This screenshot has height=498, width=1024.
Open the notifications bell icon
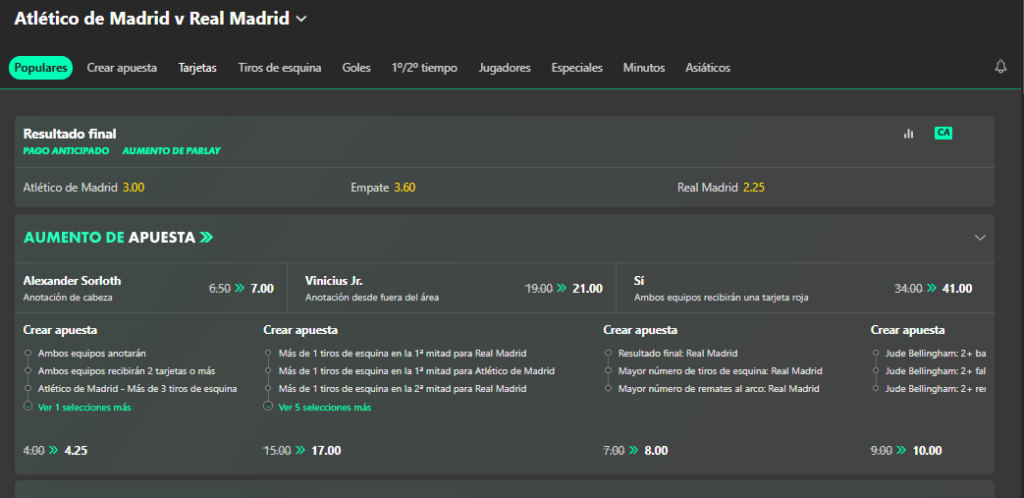click(1000, 67)
